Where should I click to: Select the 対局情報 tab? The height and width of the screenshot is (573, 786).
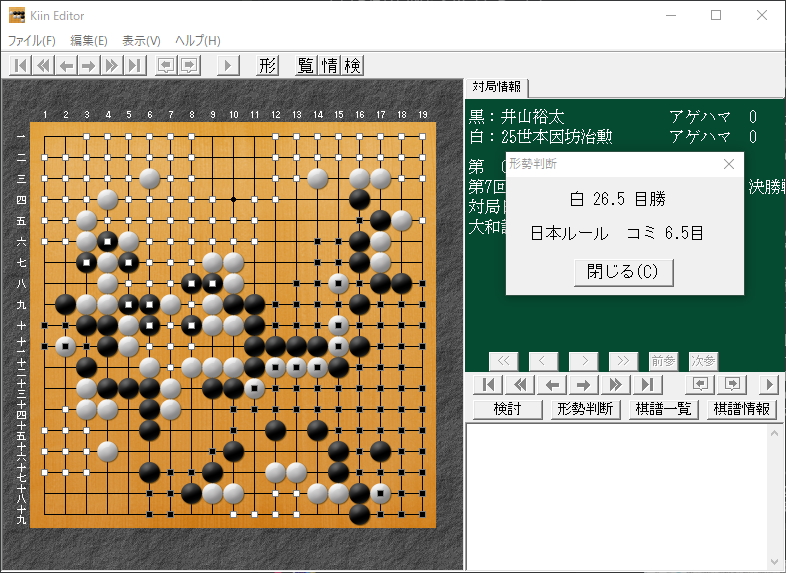(497, 87)
